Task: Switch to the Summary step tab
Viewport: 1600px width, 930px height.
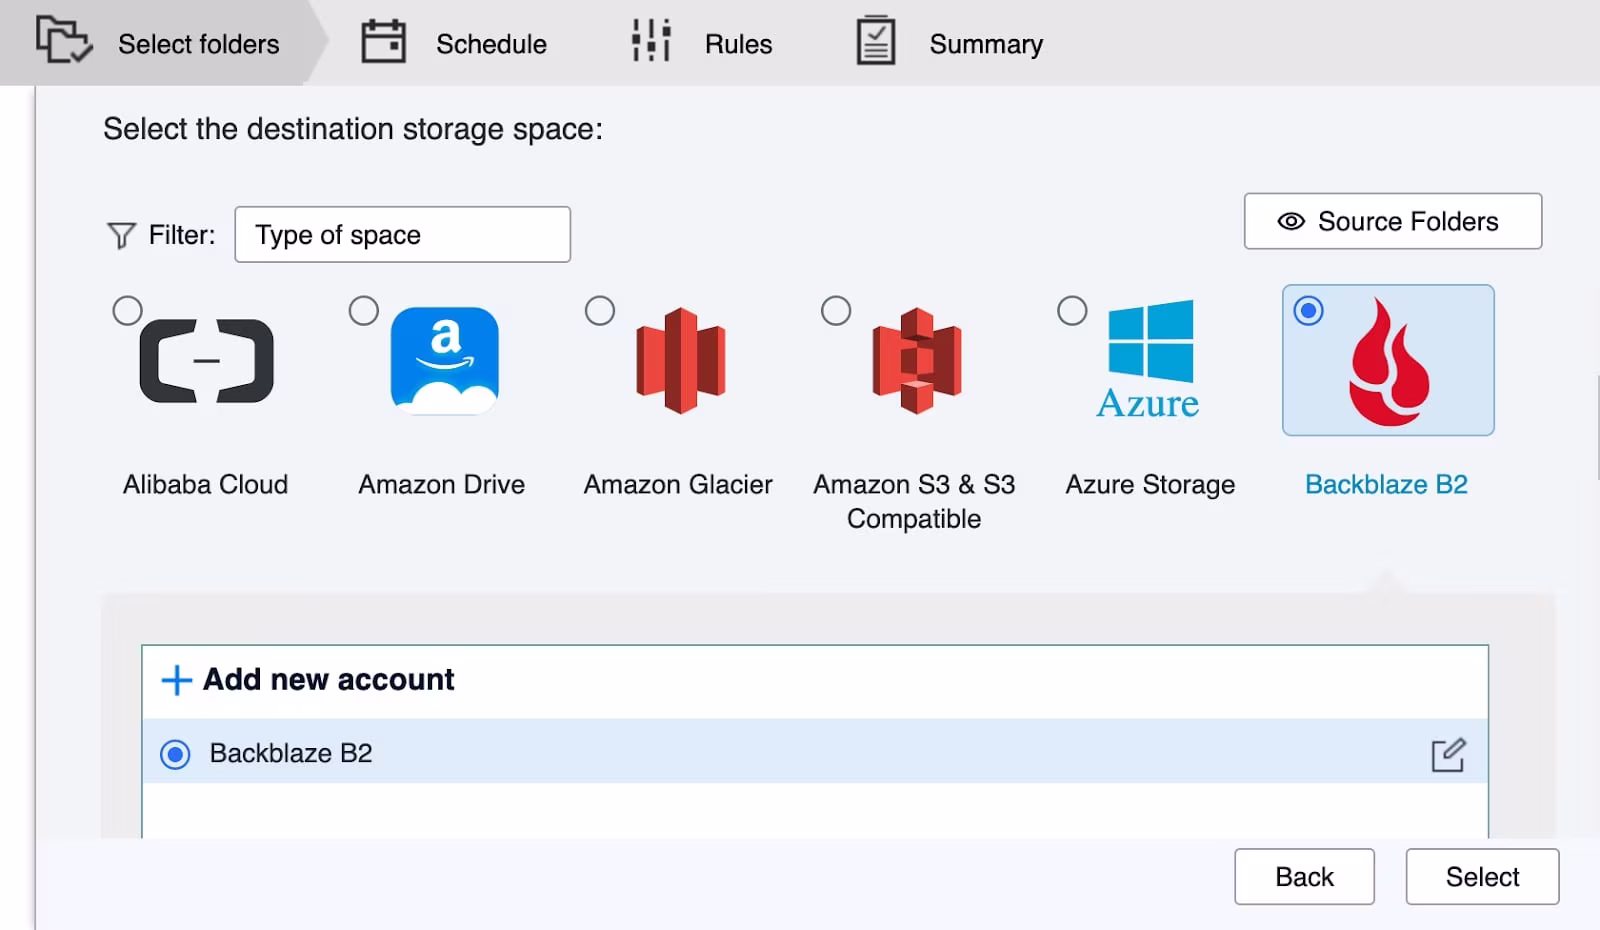Action: (950, 44)
